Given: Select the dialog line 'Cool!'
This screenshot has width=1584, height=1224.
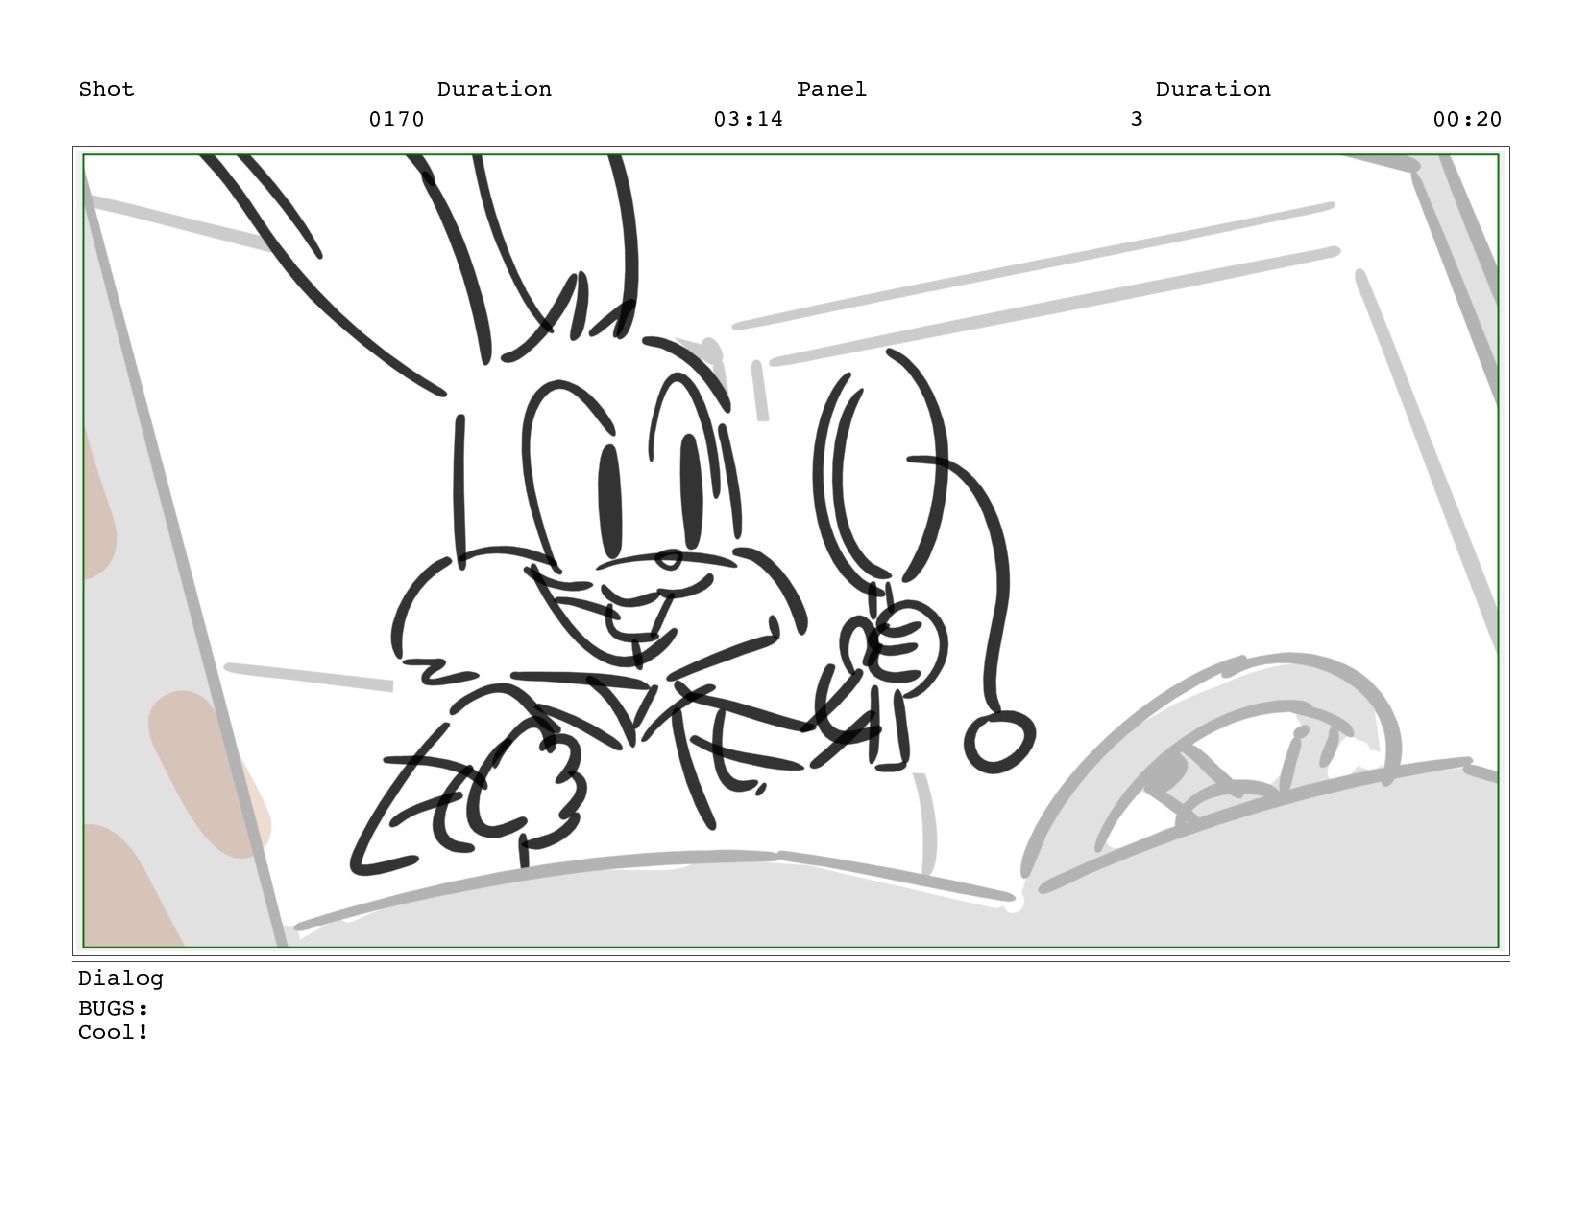Looking at the screenshot, I should click(113, 1032).
